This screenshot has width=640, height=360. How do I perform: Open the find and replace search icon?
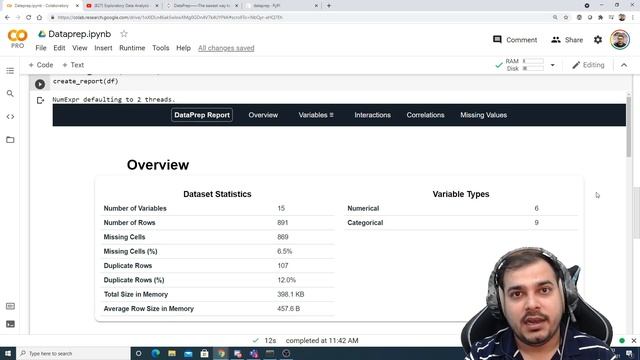point(10,93)
